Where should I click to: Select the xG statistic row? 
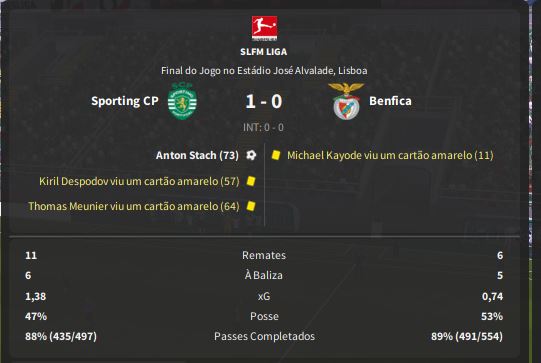tap(264, 296)
